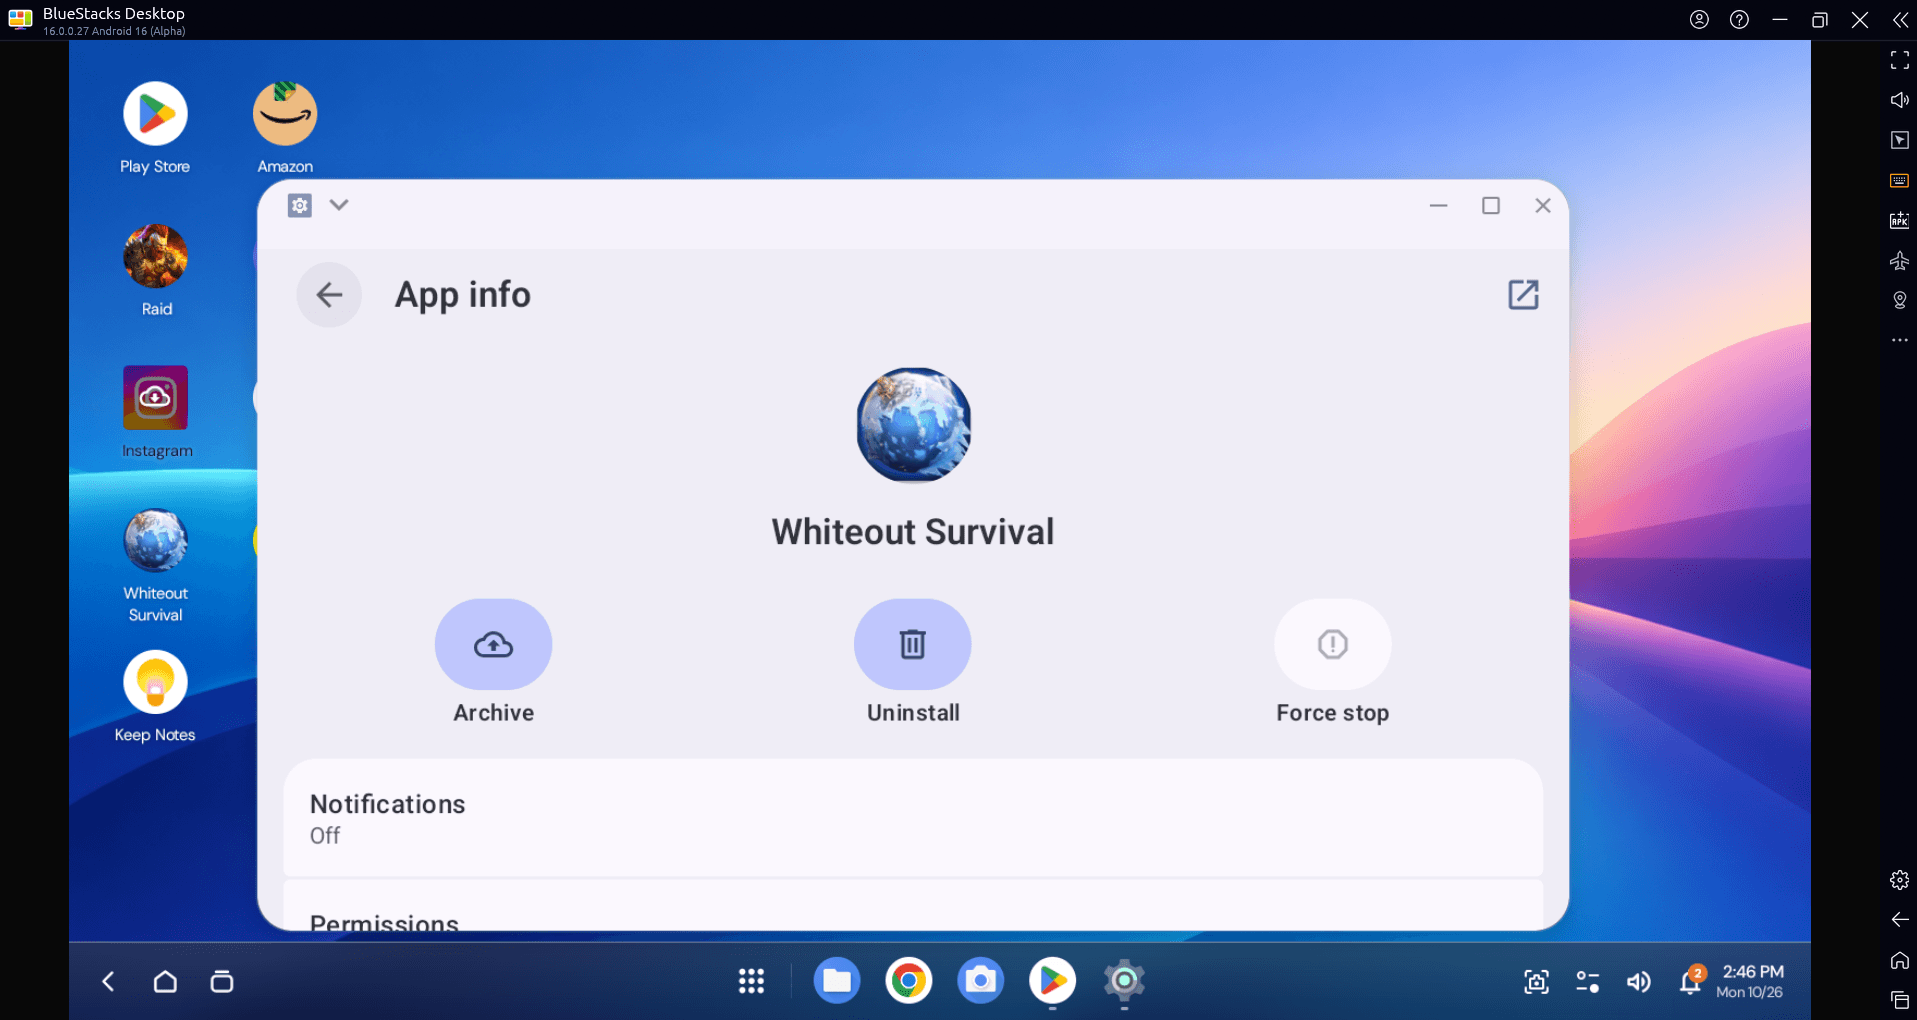
Task: Minimize the App info window
Action: pos(1438,205)
